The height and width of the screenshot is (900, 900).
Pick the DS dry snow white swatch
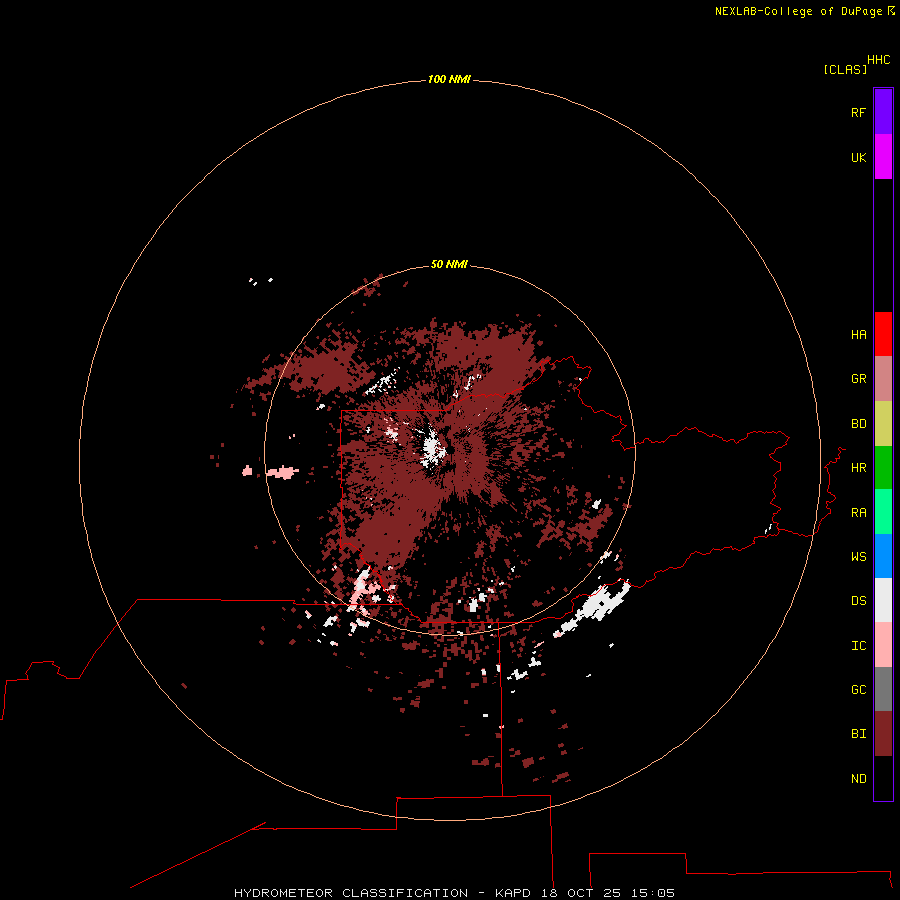coord(883,600)
